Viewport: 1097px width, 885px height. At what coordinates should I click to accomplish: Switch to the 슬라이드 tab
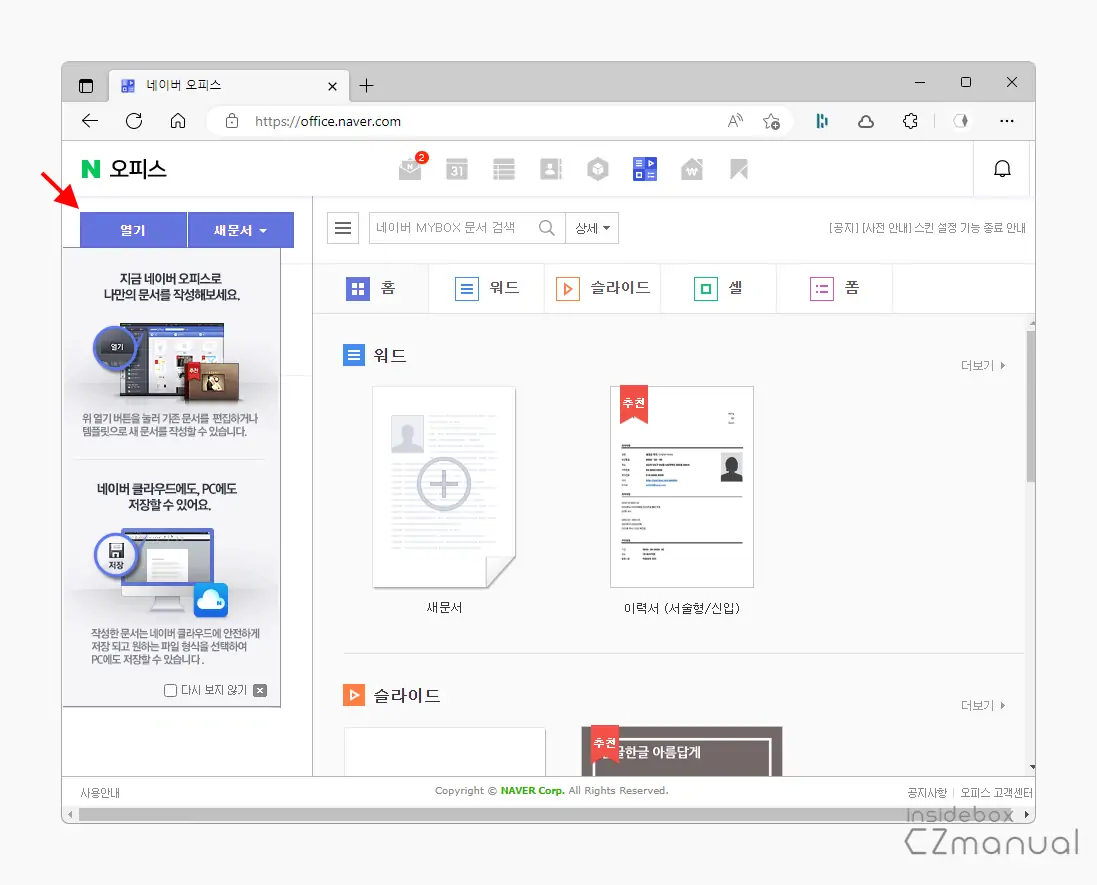point(603,288)
